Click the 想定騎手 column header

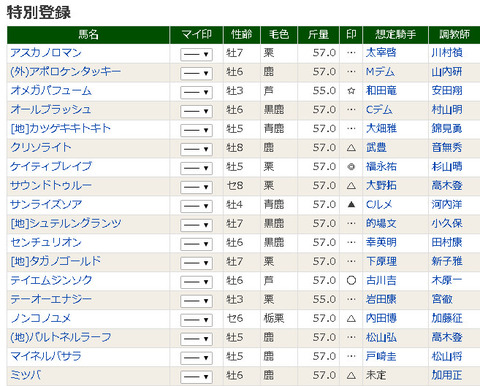coord(396,35)
